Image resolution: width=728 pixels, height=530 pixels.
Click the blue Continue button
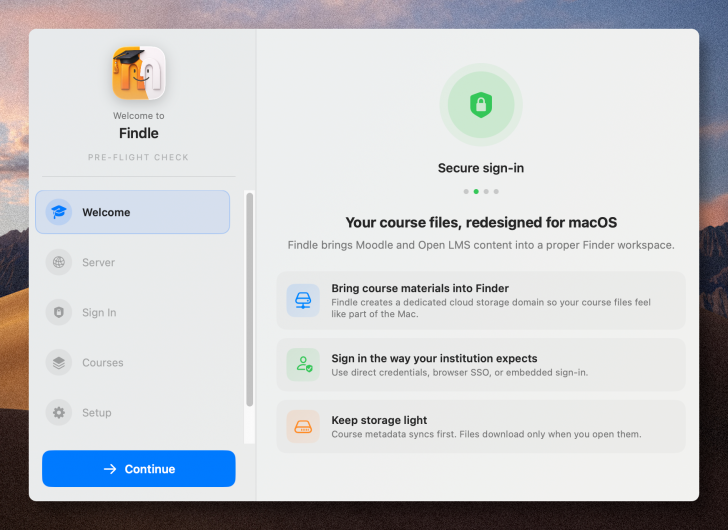click(139, 469)
